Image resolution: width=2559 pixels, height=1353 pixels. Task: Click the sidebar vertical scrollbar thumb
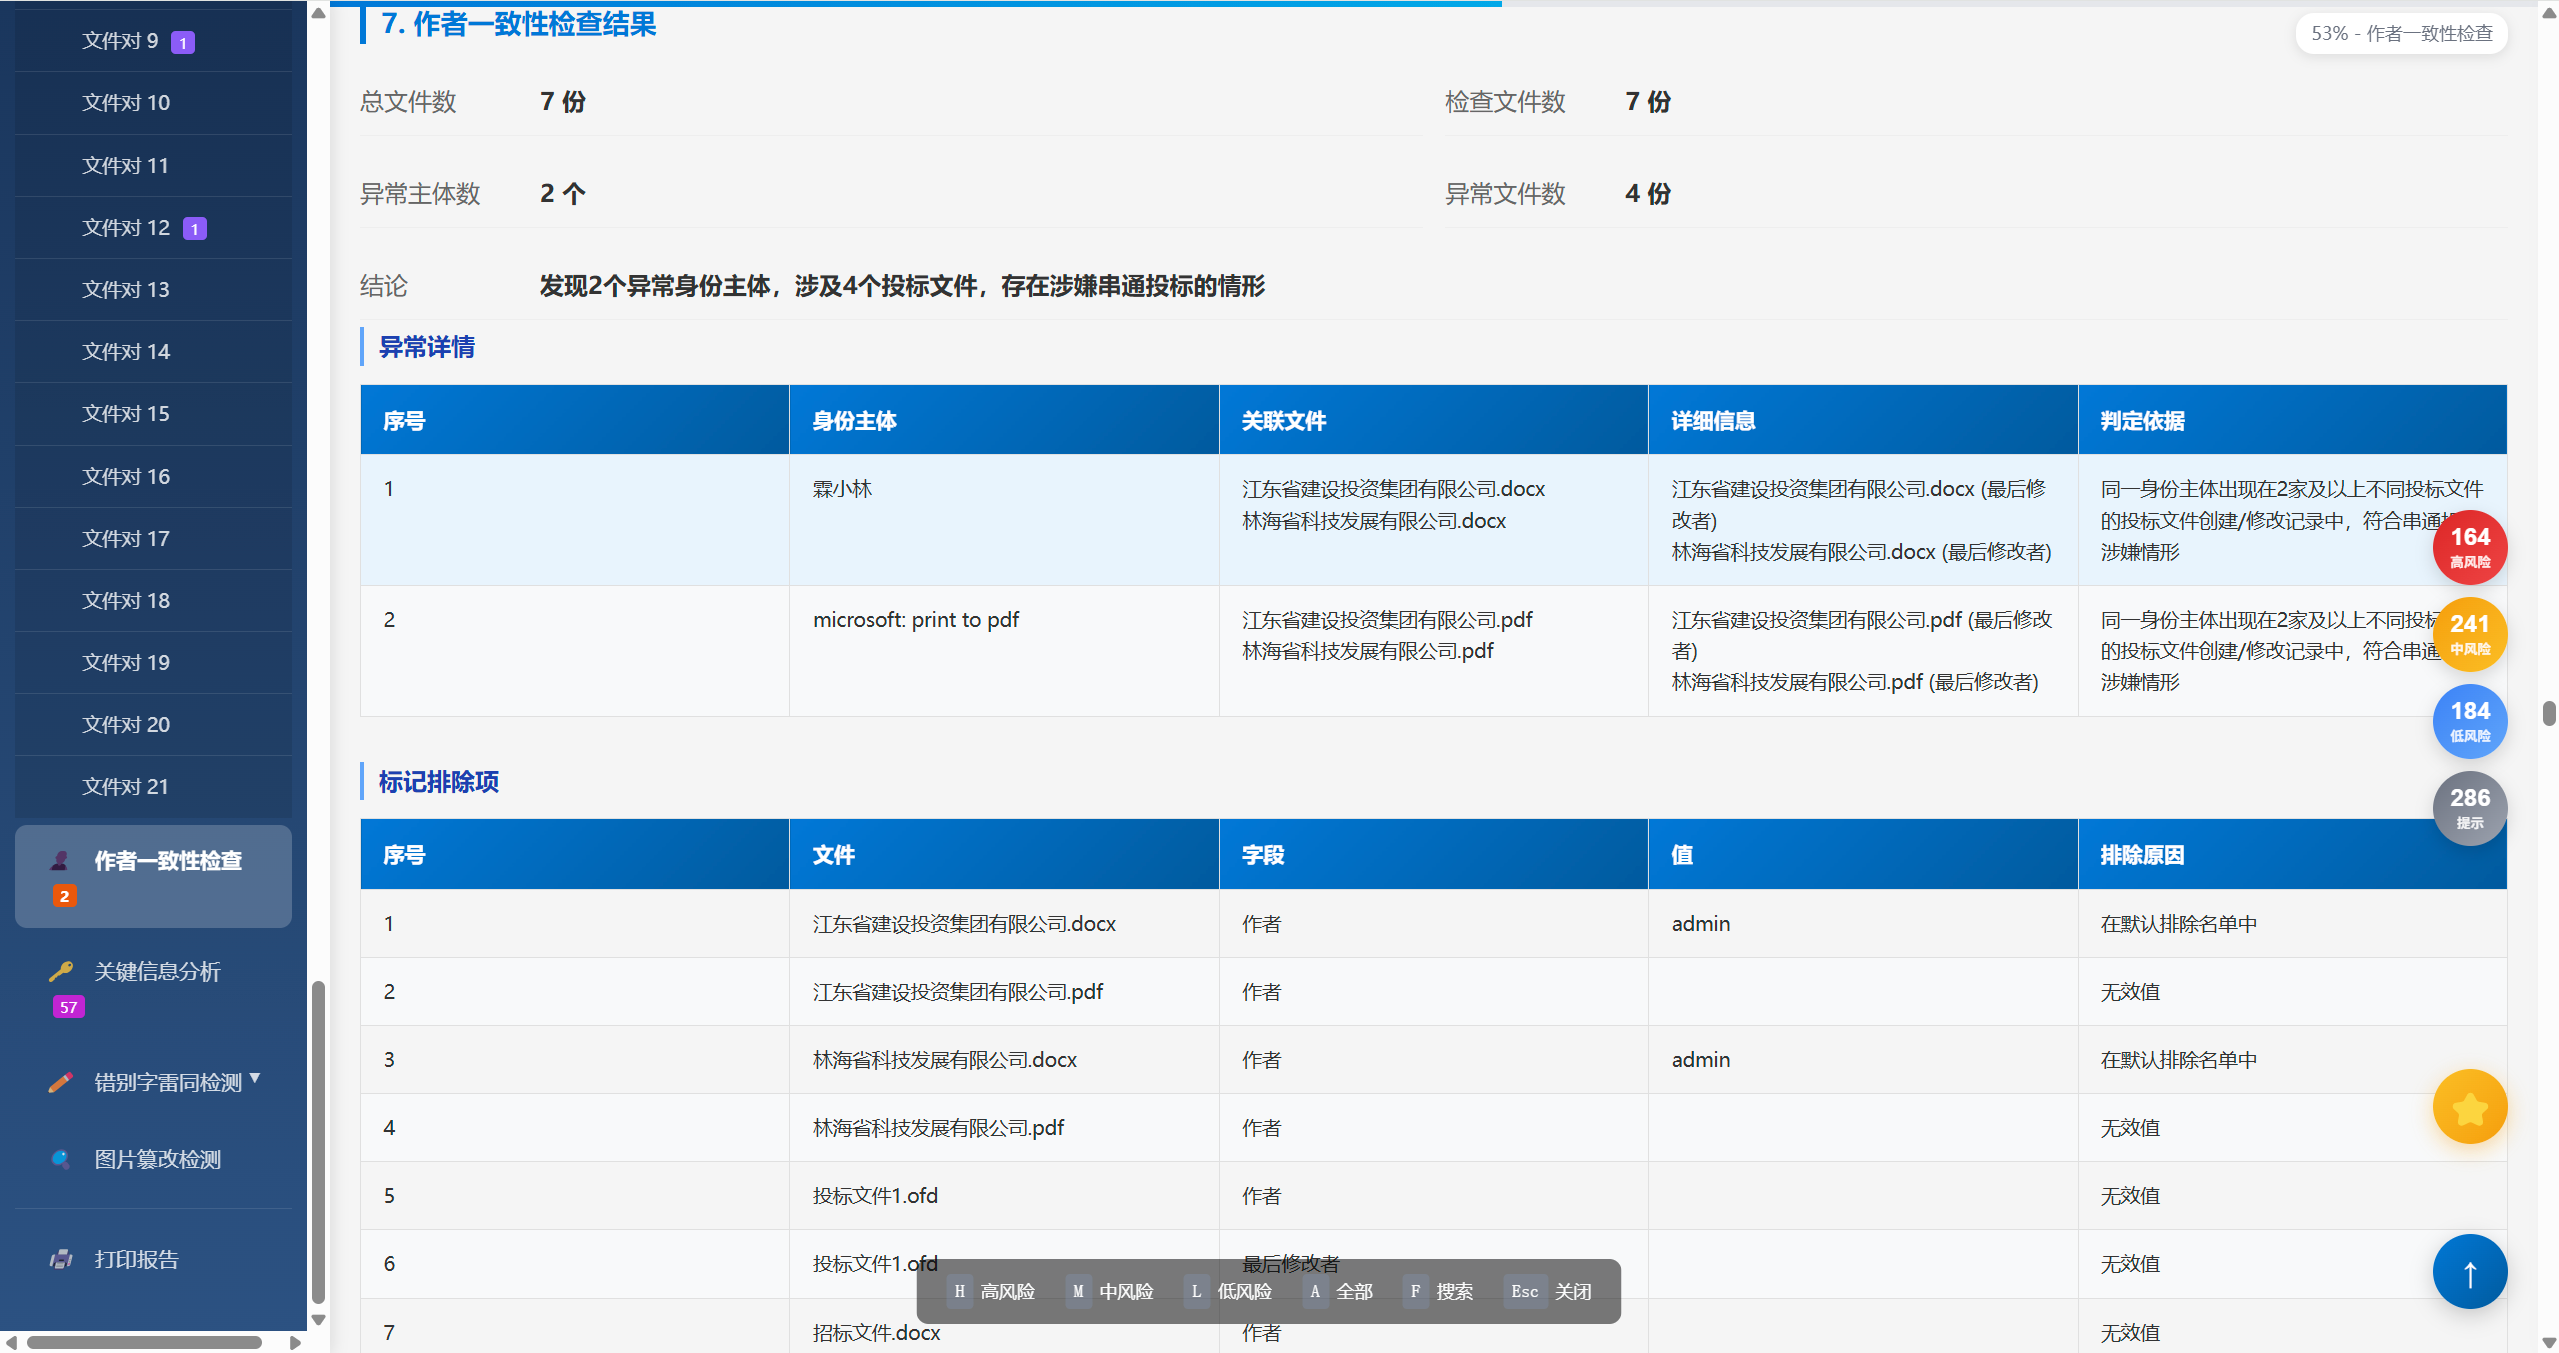[x=319, y=1140]
